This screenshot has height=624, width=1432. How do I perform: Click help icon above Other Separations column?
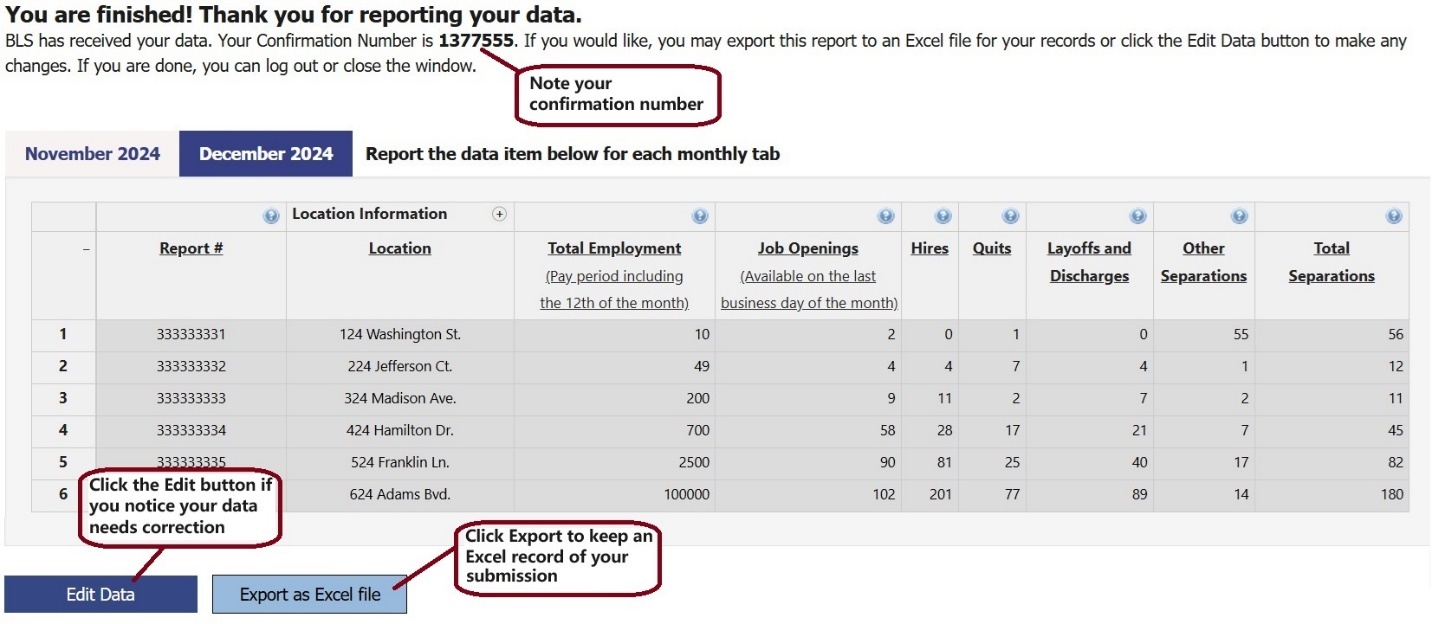click(x=1239, y=216)
